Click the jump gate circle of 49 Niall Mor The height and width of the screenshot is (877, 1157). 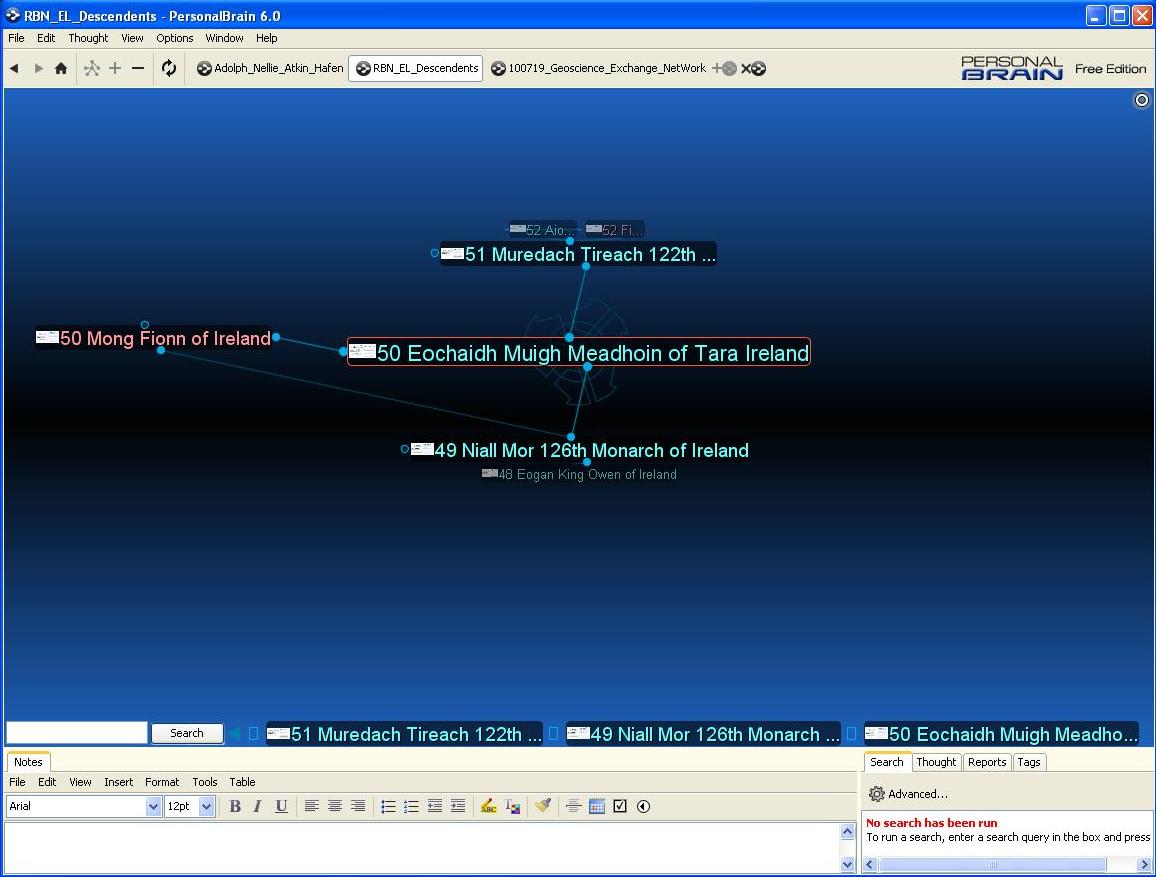click(x=404, y=448)
